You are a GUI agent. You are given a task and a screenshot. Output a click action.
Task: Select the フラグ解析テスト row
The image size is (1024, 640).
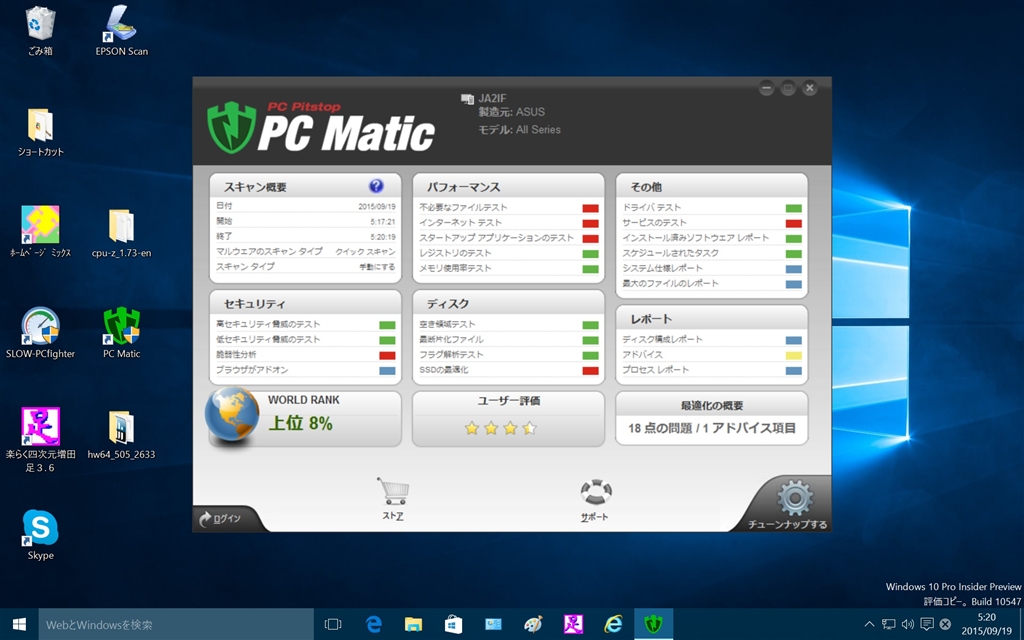(509, 355)
